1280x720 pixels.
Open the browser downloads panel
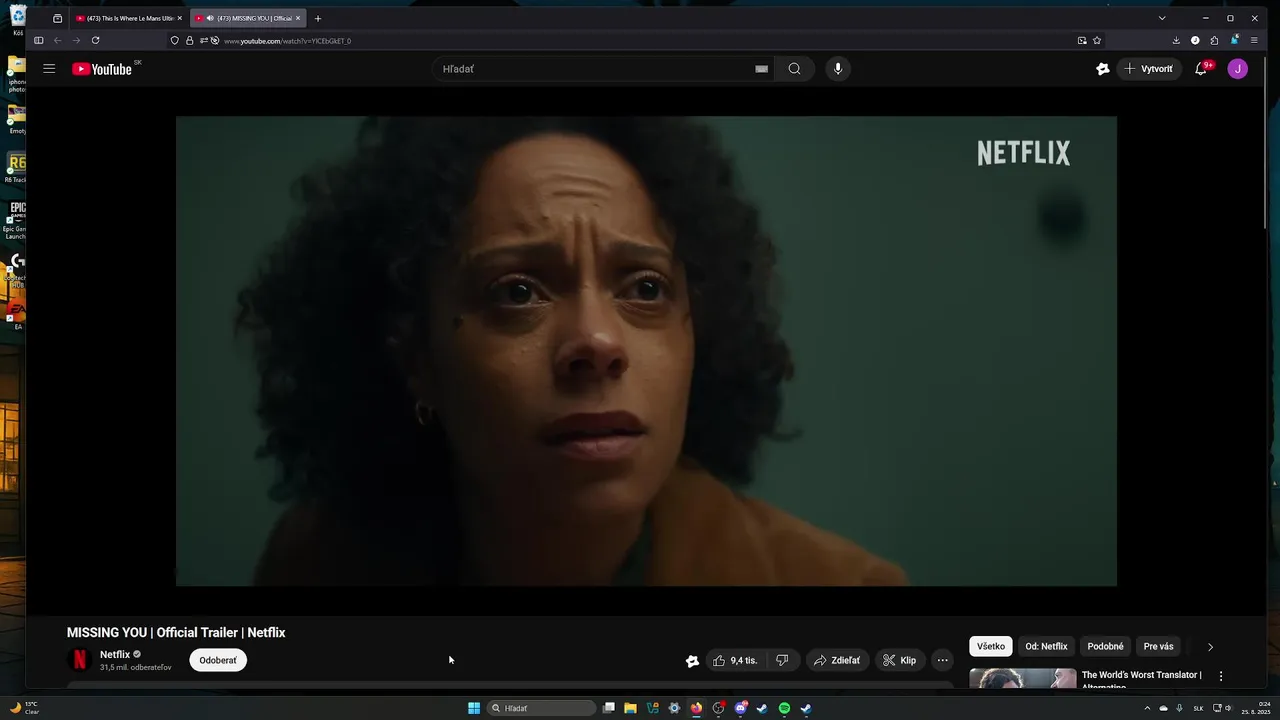pos(1176,40)
